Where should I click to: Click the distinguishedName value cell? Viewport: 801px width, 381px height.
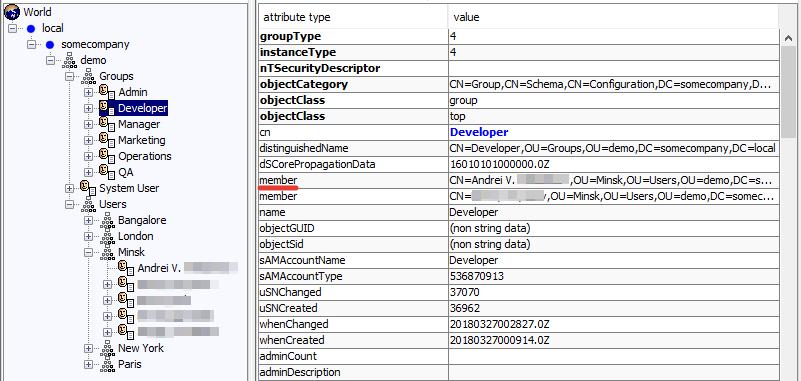[x=614, y=148]
